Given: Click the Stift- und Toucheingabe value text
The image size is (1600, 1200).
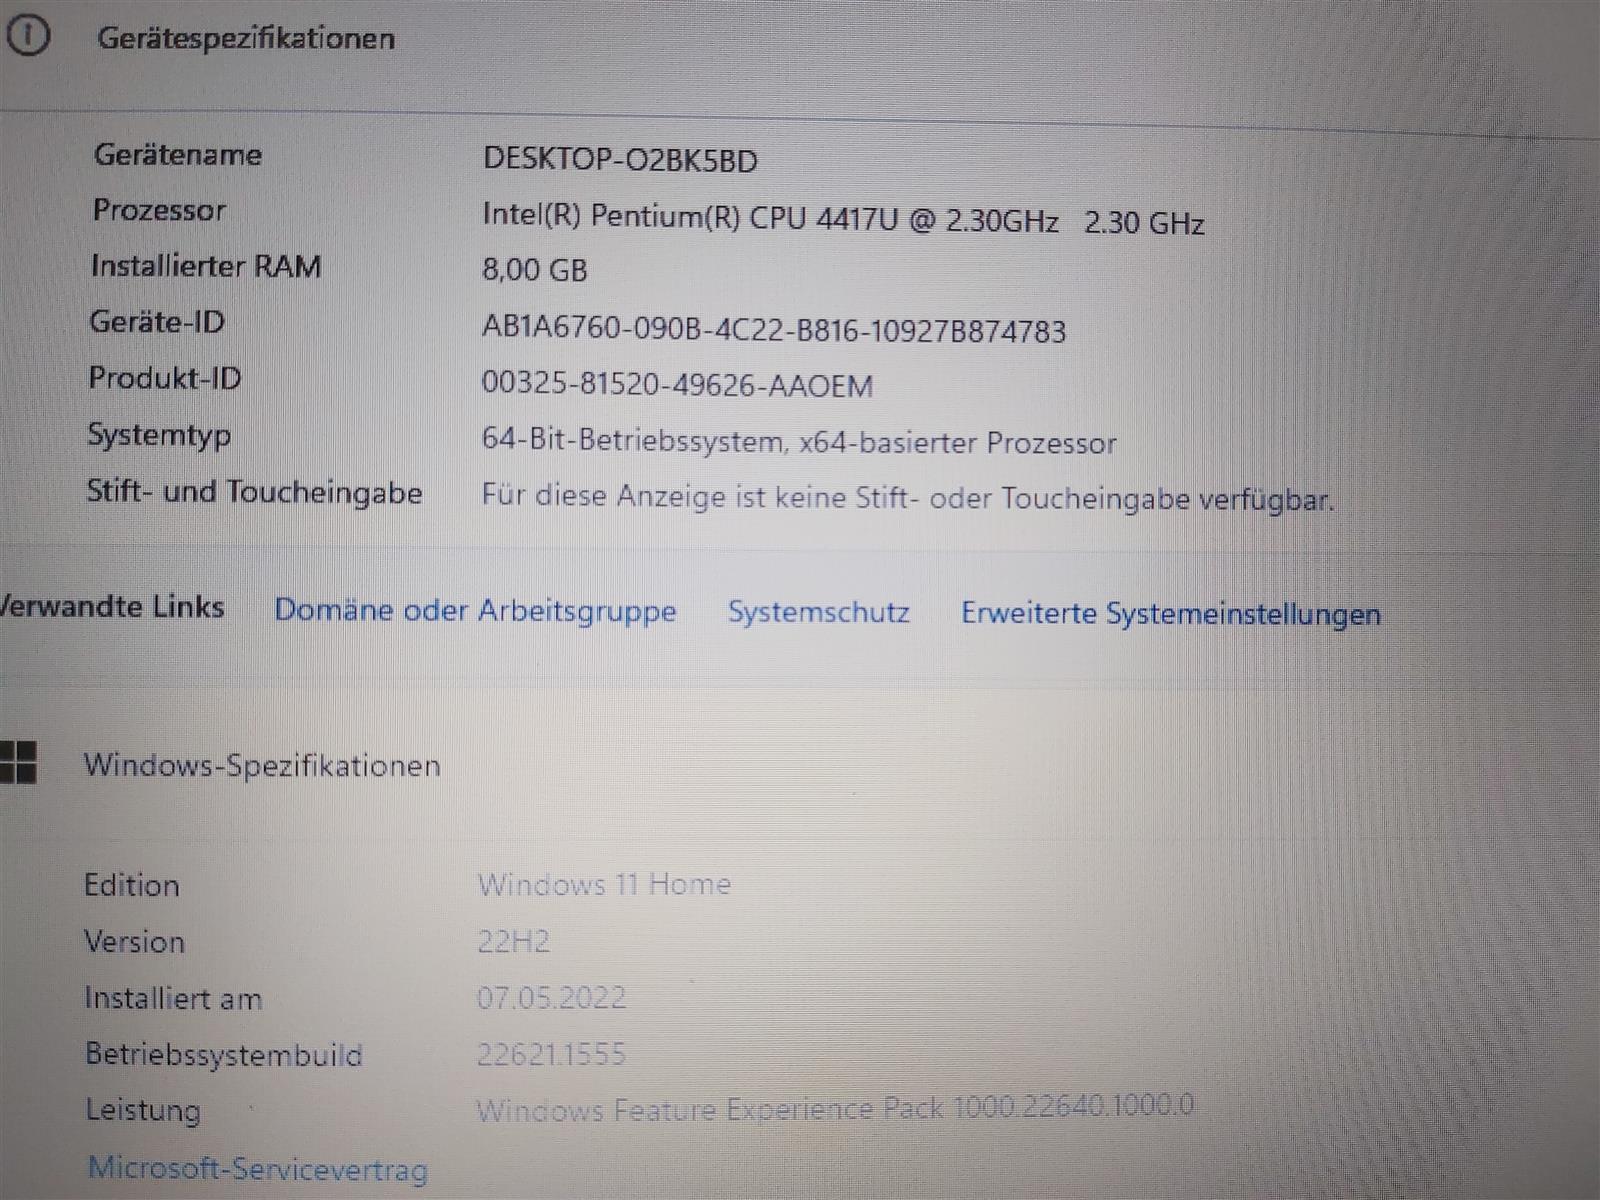Looking at the screenshot, I should (907, 498).
